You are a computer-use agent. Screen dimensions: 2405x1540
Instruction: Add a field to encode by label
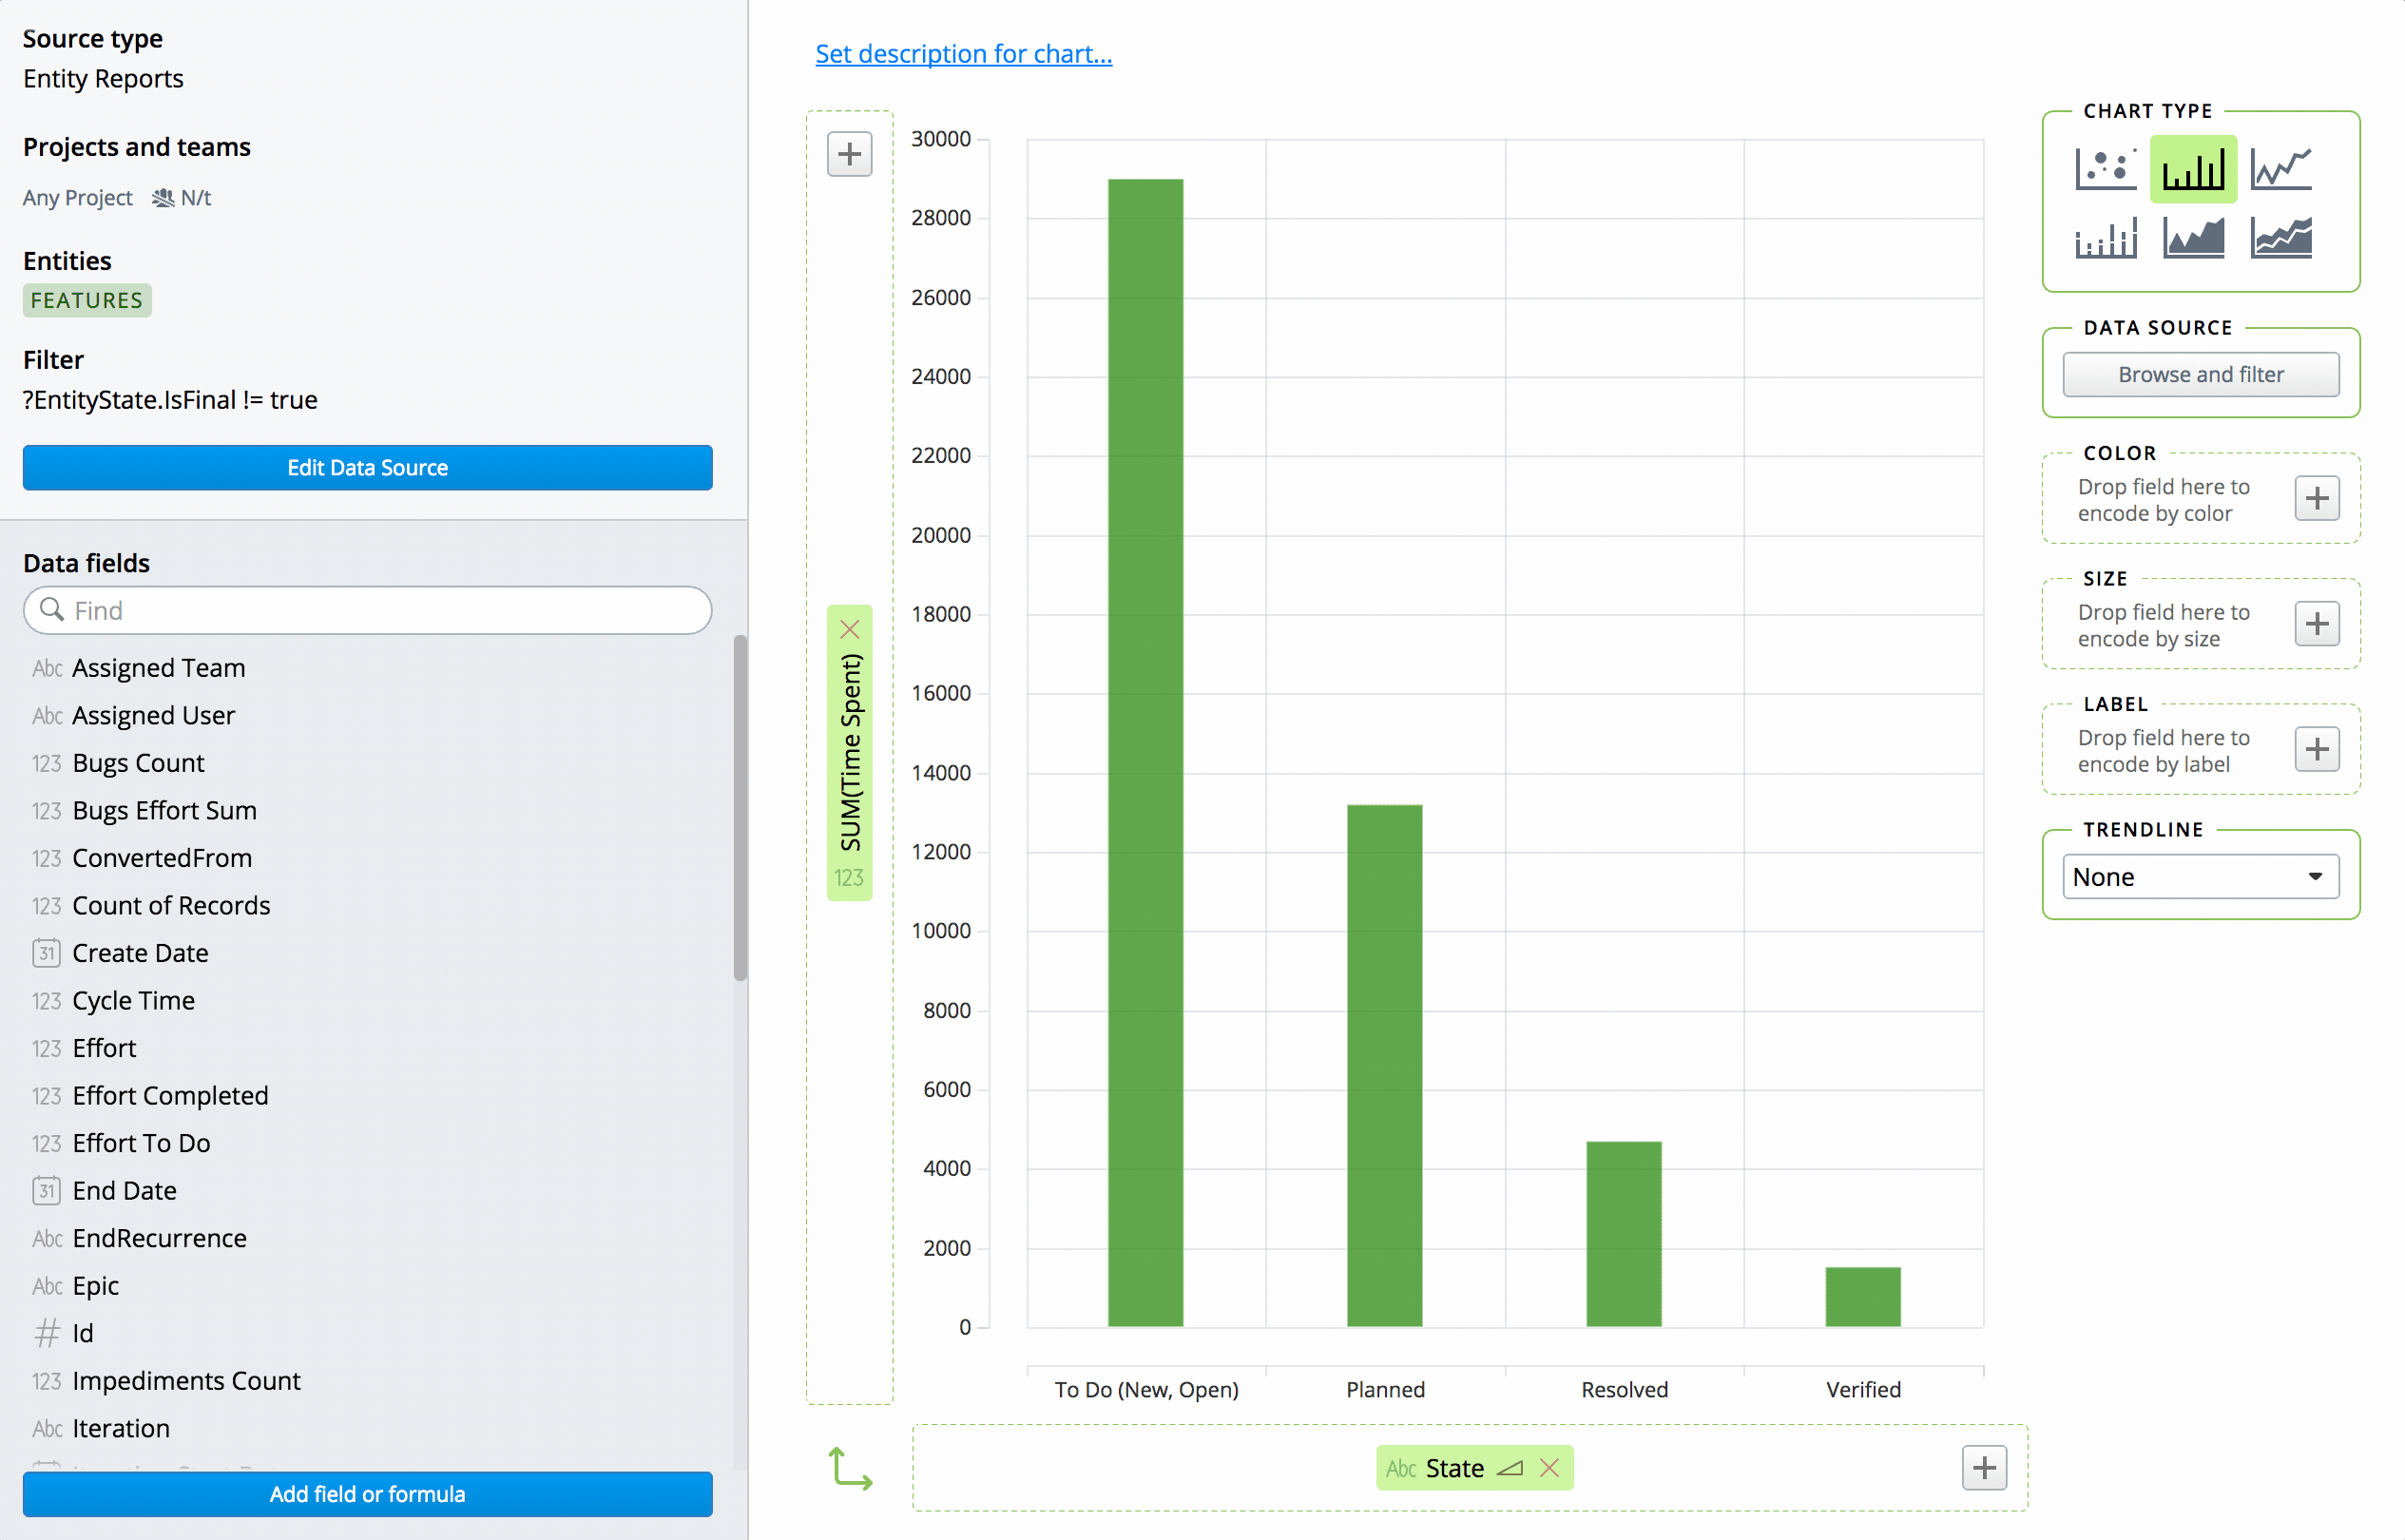(2317, 749)
